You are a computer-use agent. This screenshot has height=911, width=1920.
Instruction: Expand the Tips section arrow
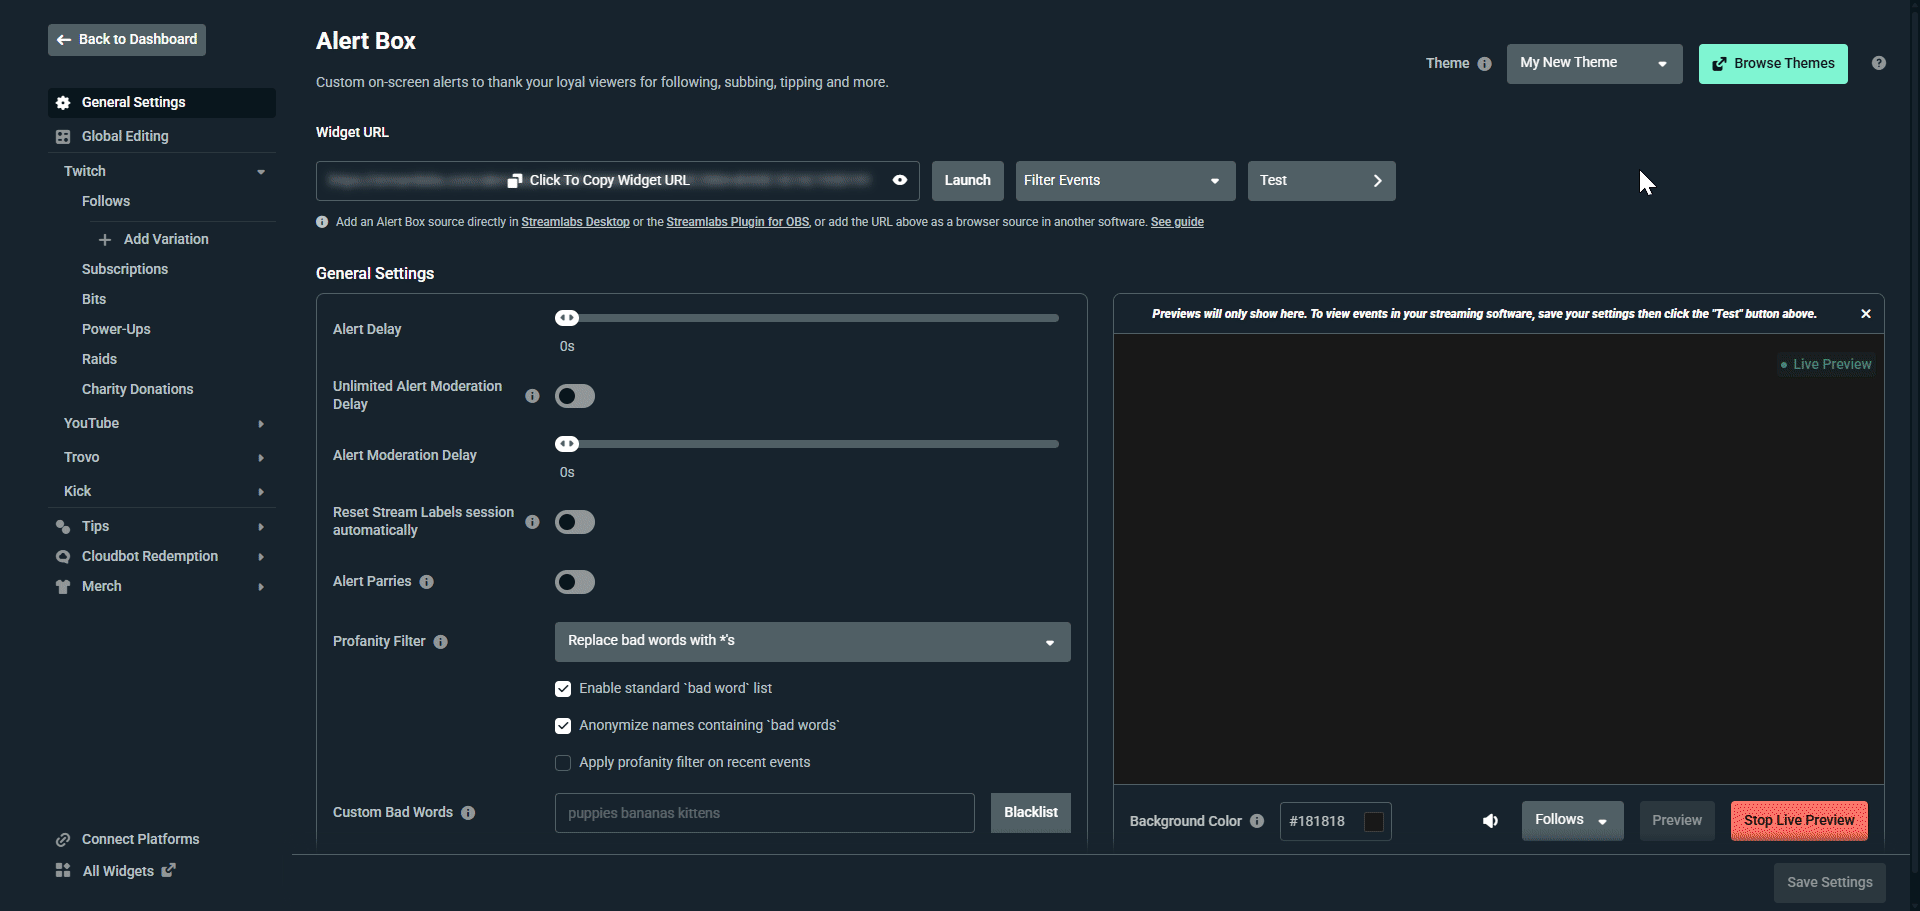pyautogui.click(x=261, y=527)
